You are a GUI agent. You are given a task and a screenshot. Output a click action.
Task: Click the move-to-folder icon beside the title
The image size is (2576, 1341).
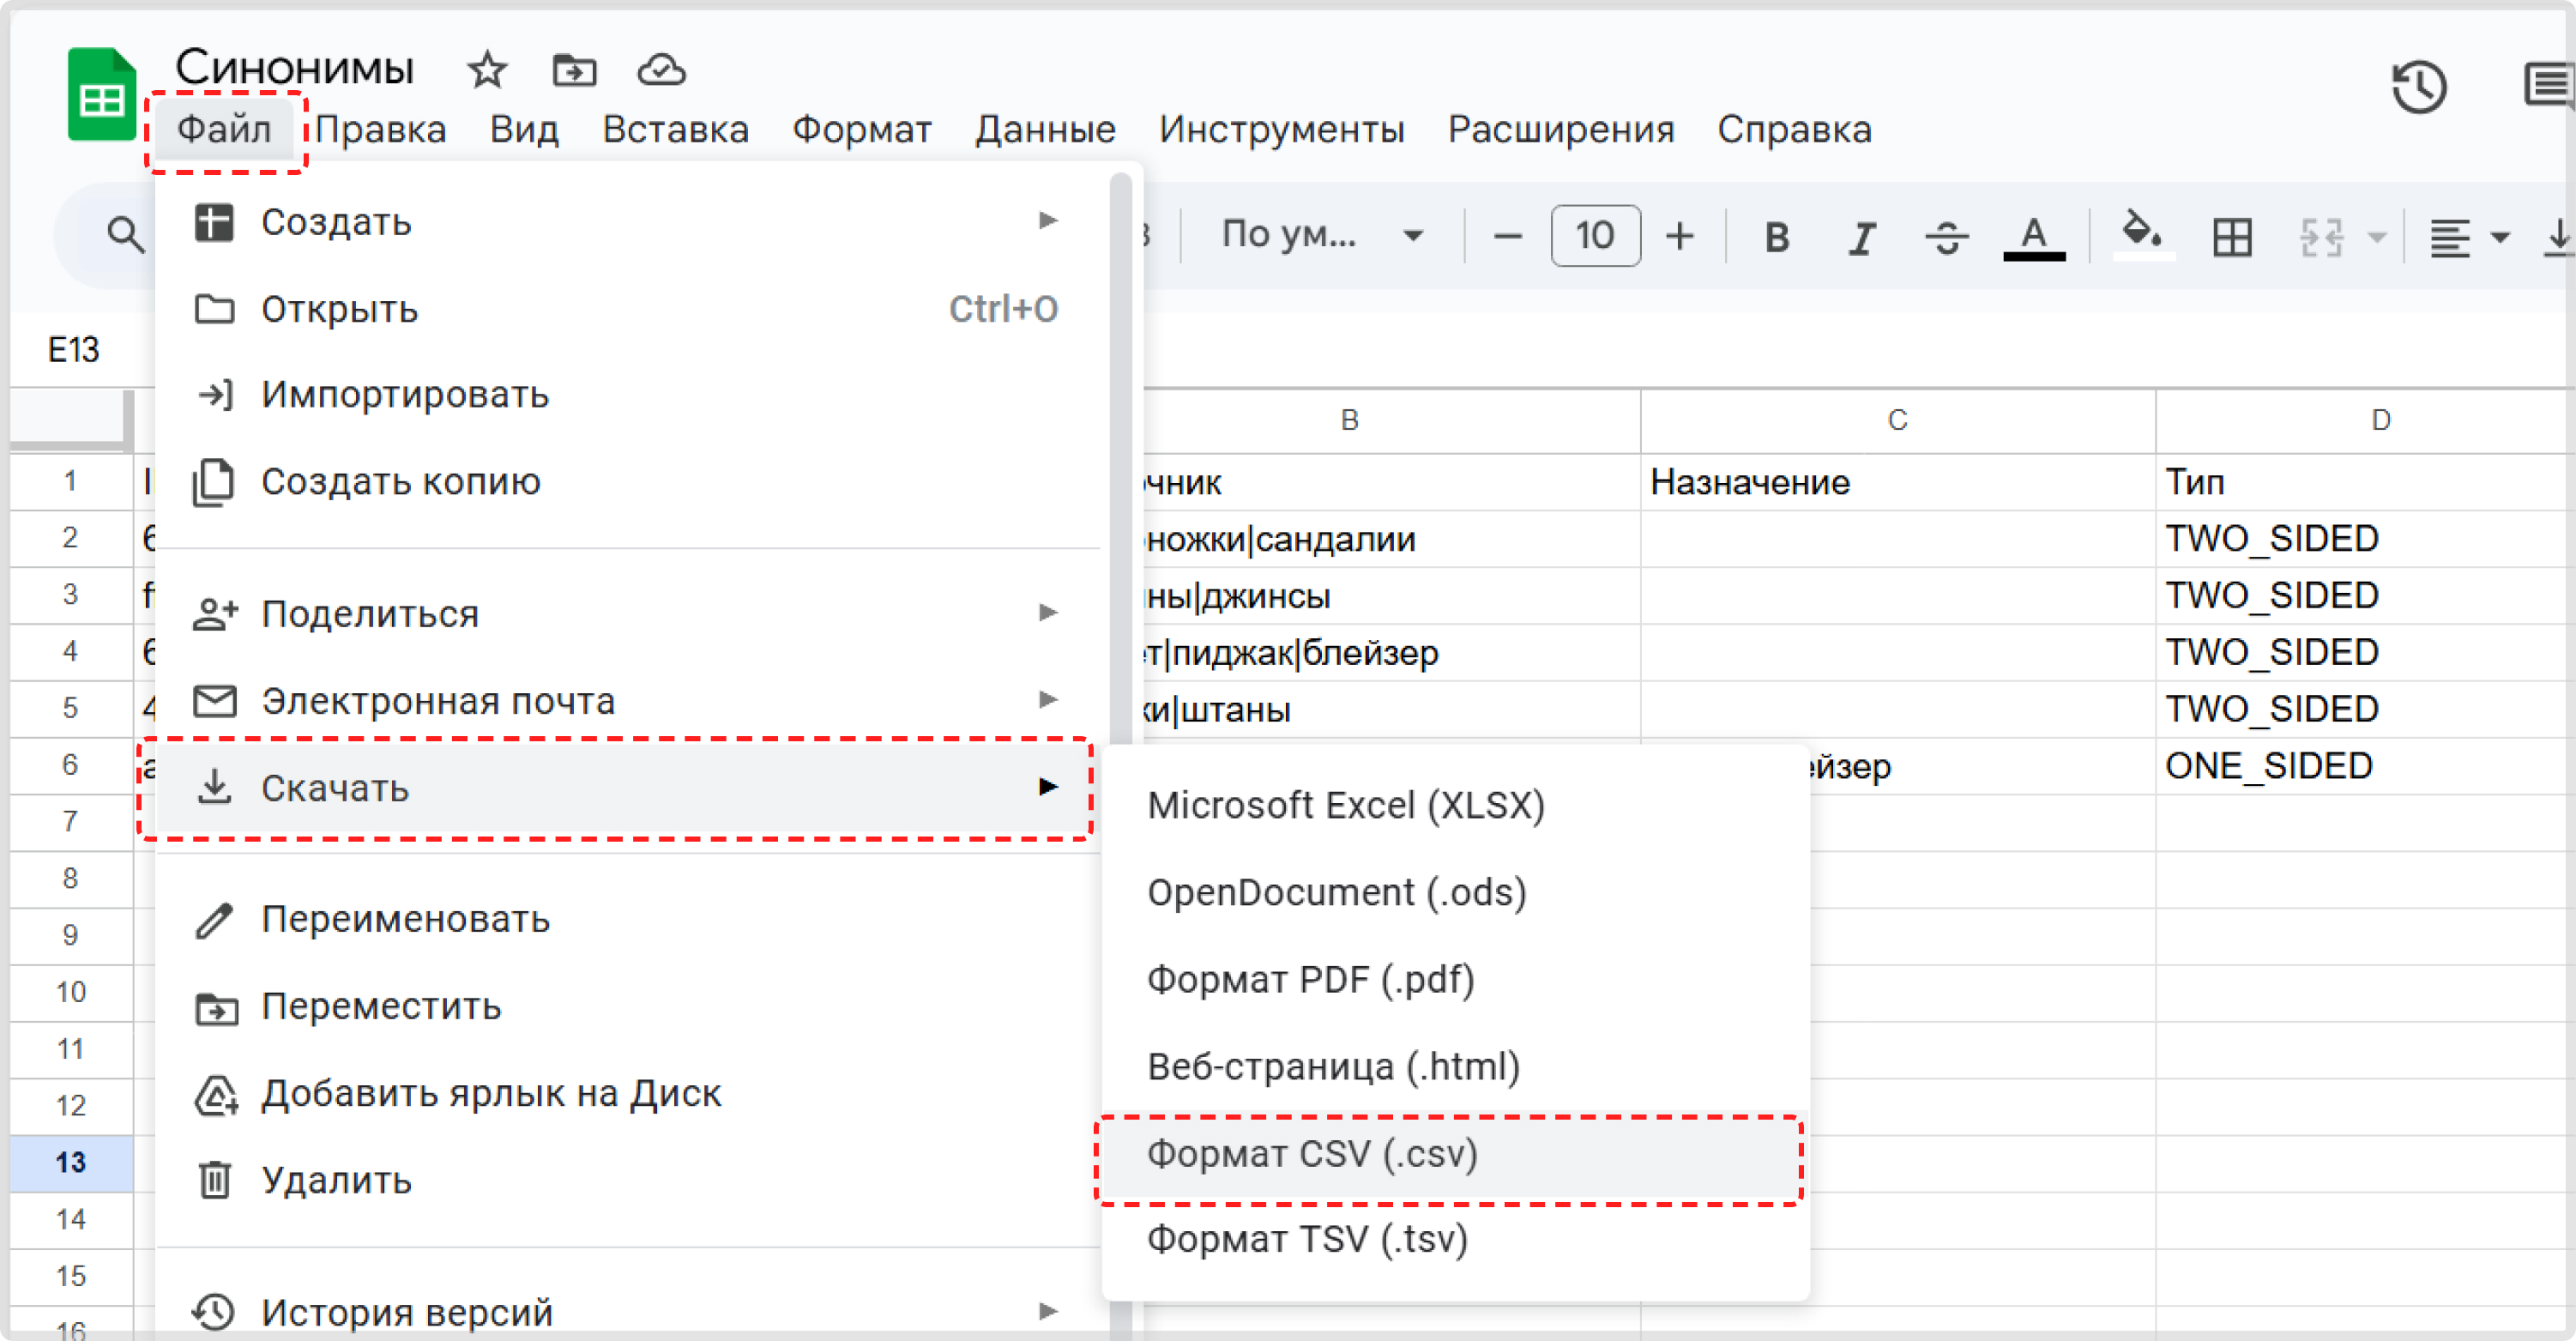point(574,70)
